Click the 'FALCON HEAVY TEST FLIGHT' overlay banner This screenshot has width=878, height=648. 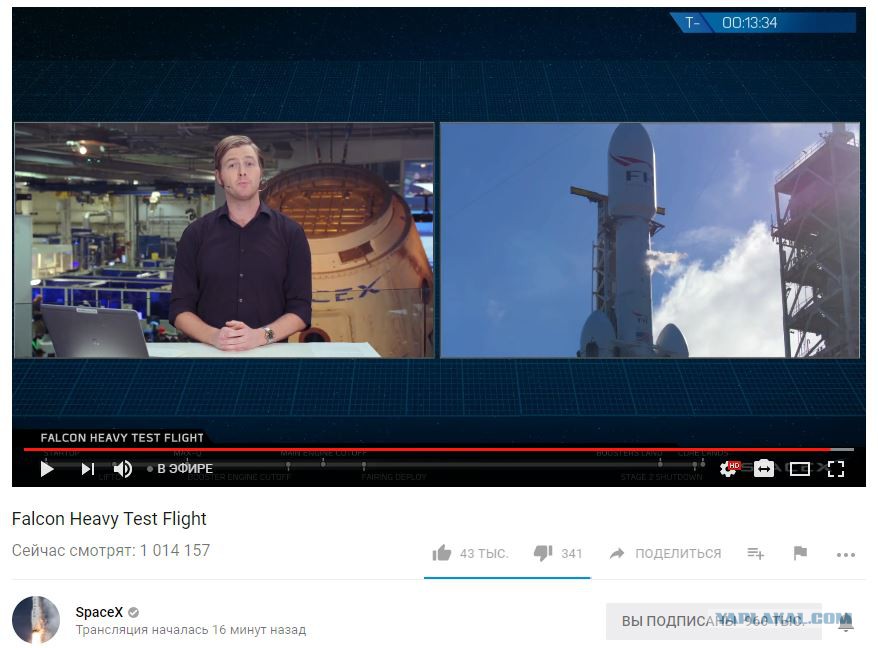point(122,437)
